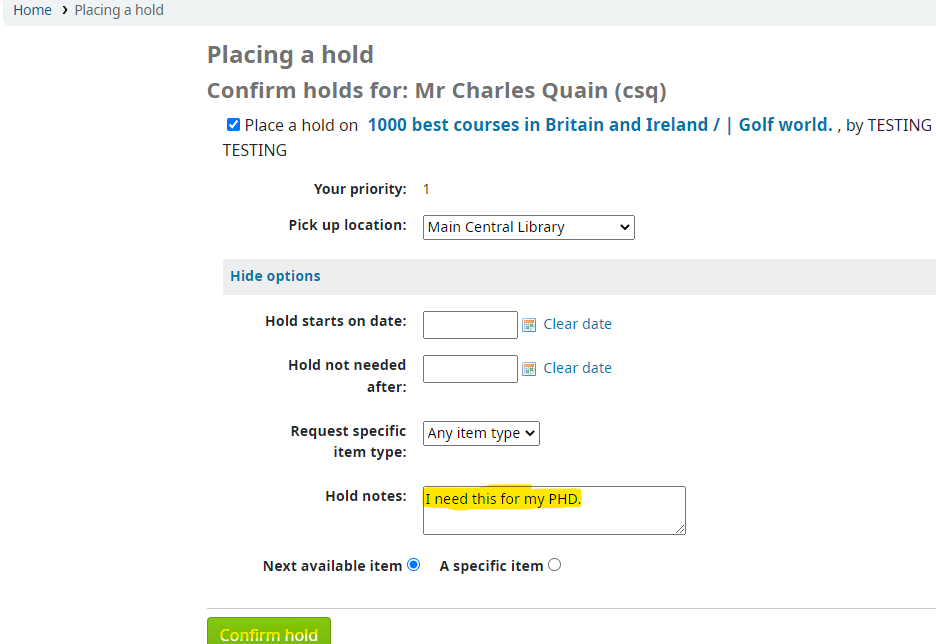Select the Next available item radio button

coord(413,565)
